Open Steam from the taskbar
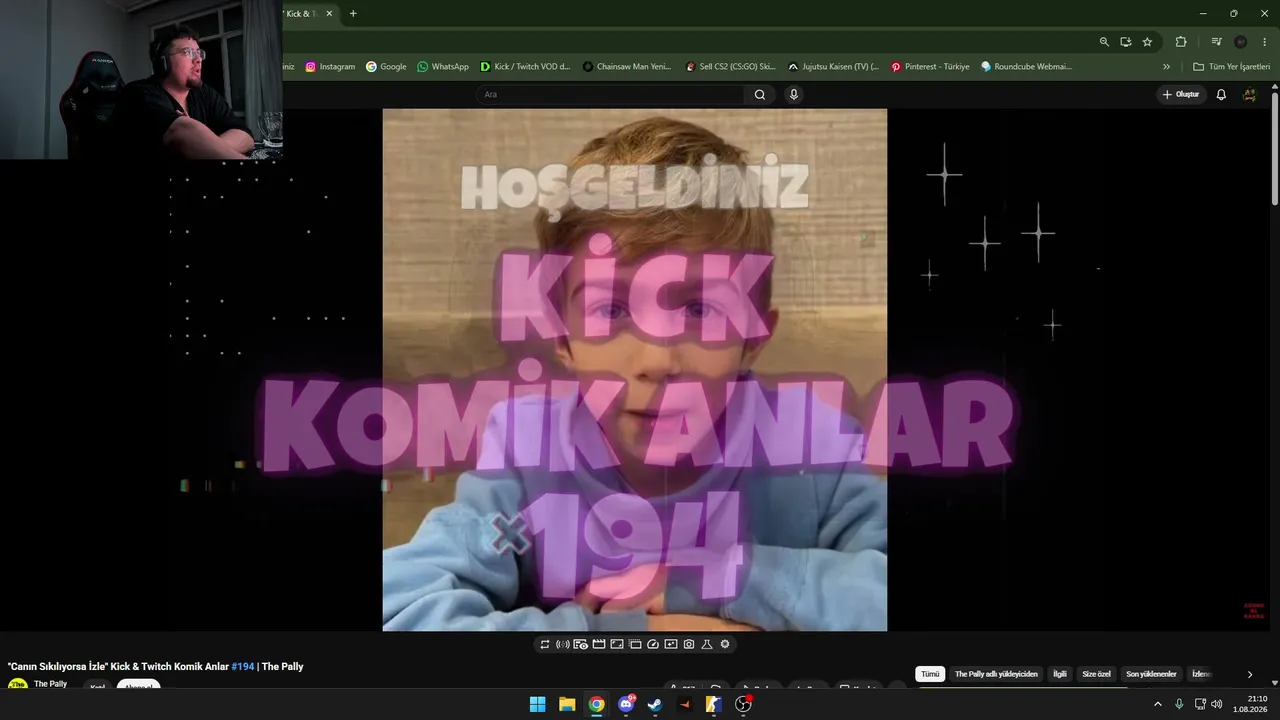The height and width of the screenshot is (720, 1280). (655, 704)
